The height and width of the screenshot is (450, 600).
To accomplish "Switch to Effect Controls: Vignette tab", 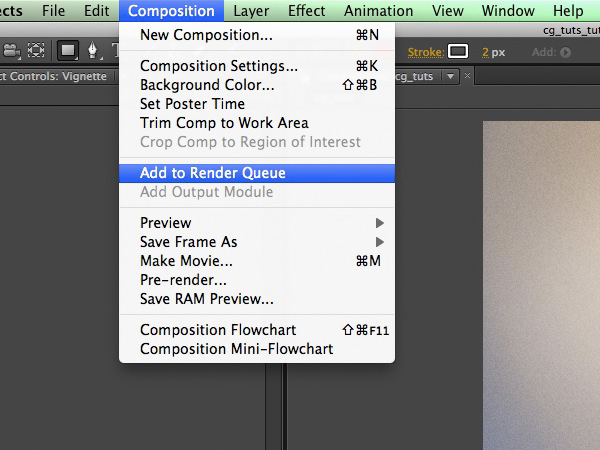I will point(54,76).
